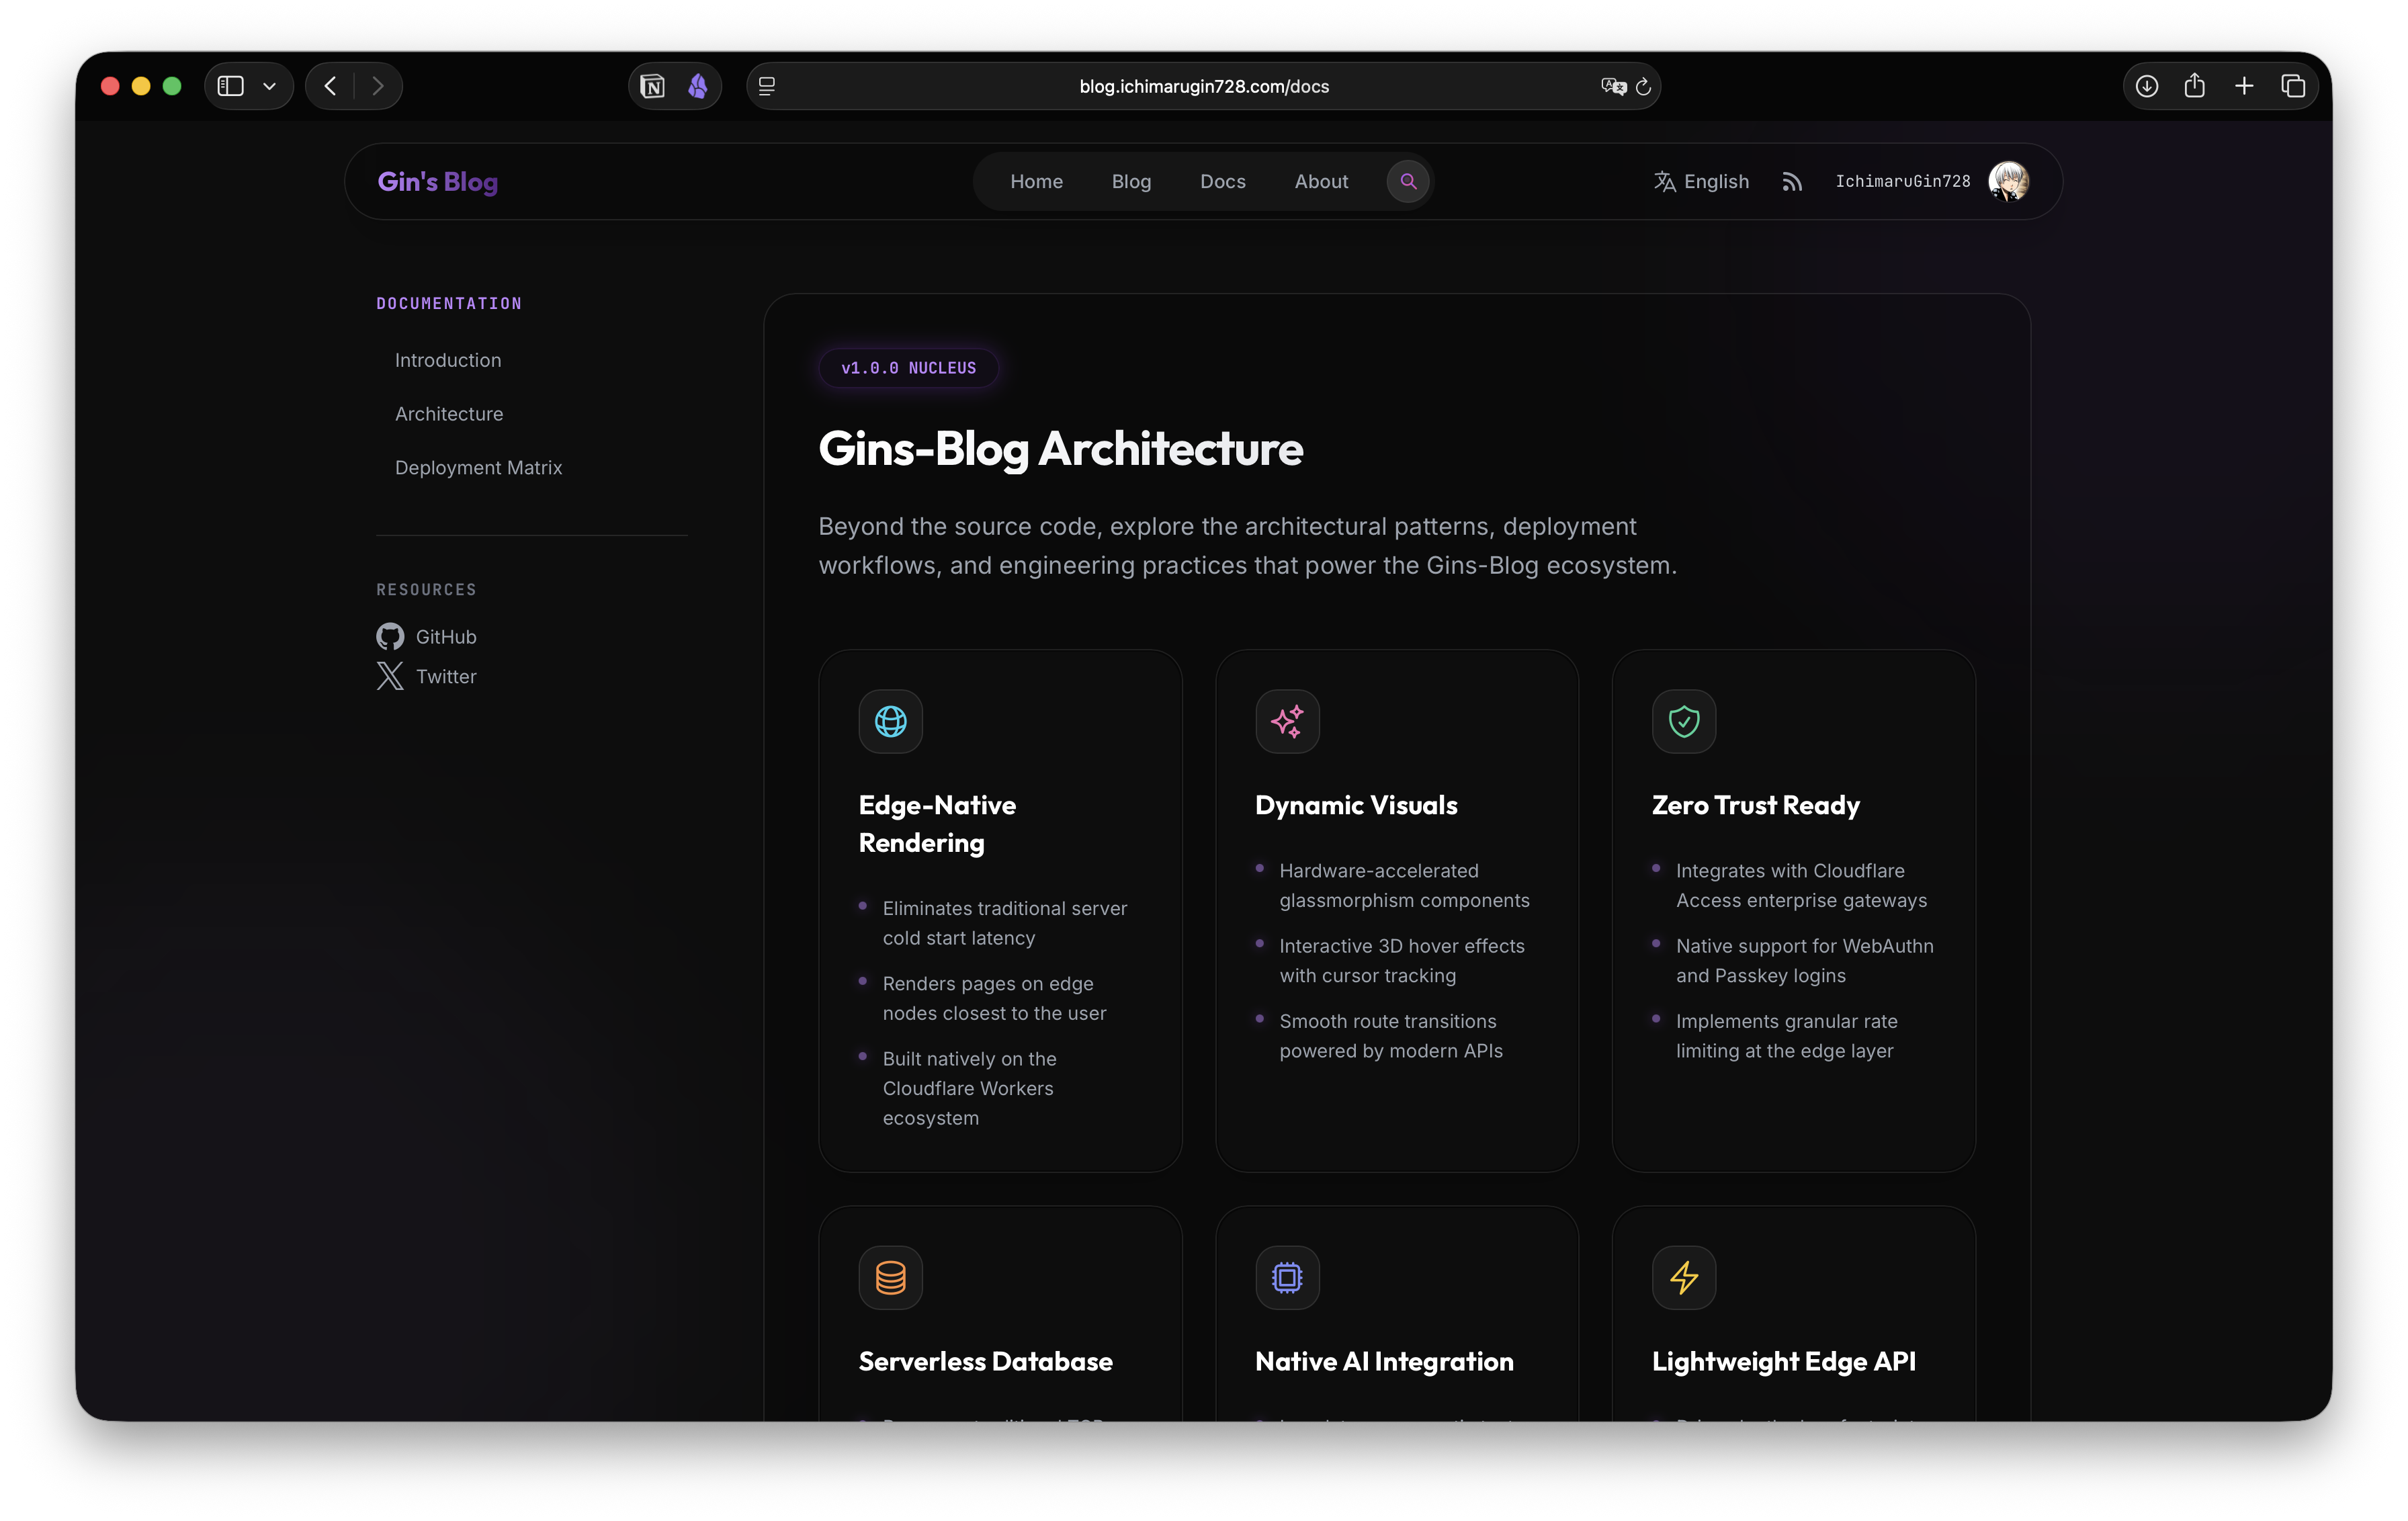Viewport: 2408px width, 1521px height.
Task: Click 'Renders pages on edge nodes' bullet
Action: tap(994, 998)
